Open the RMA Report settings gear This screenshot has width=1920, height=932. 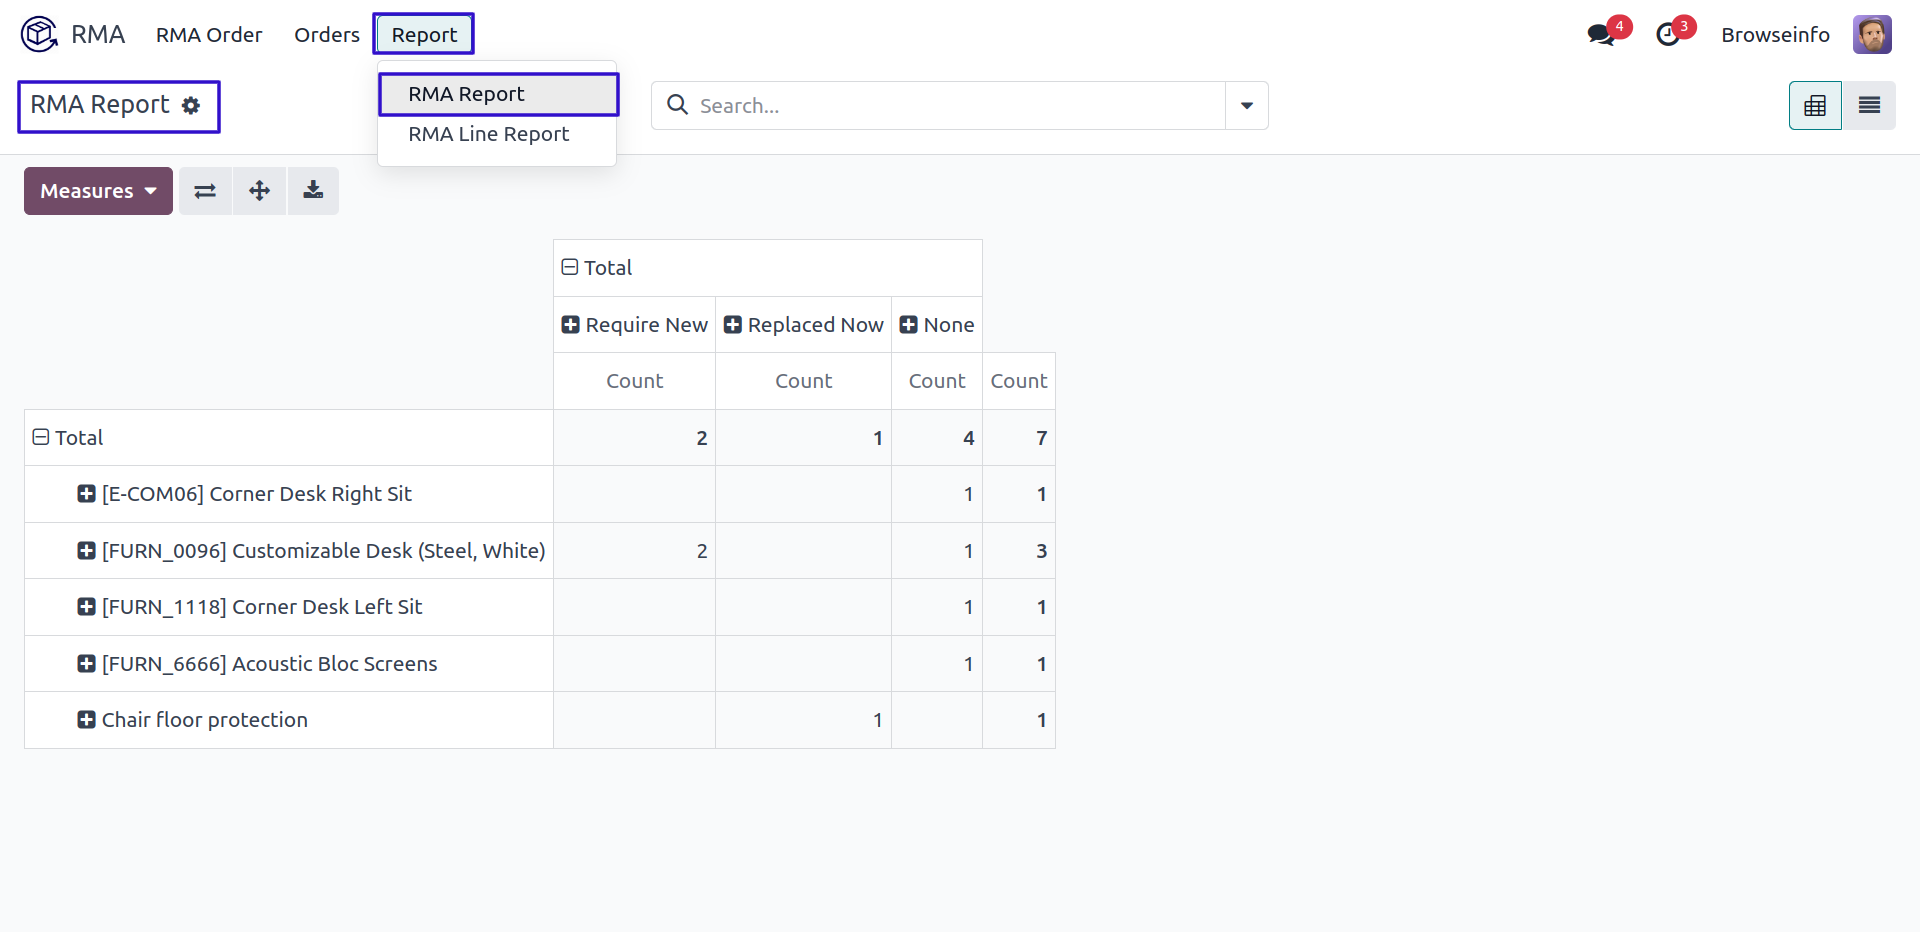pos(191,106)
